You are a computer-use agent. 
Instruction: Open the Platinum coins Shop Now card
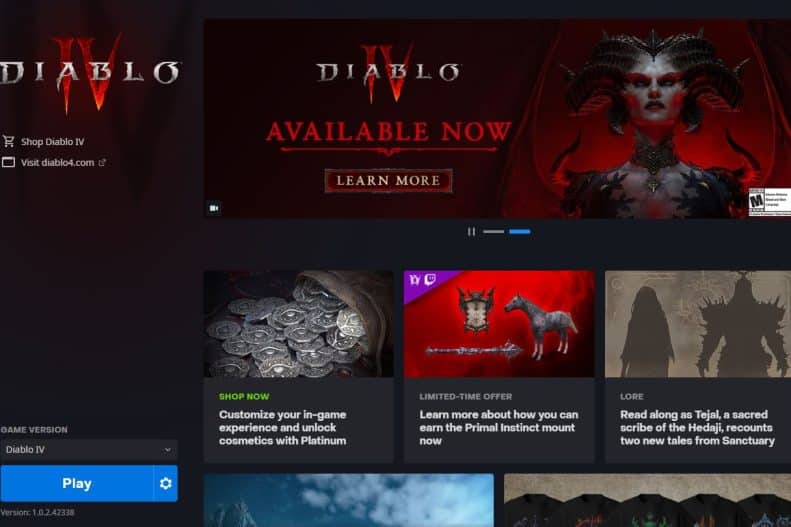[x=299, y=367]
